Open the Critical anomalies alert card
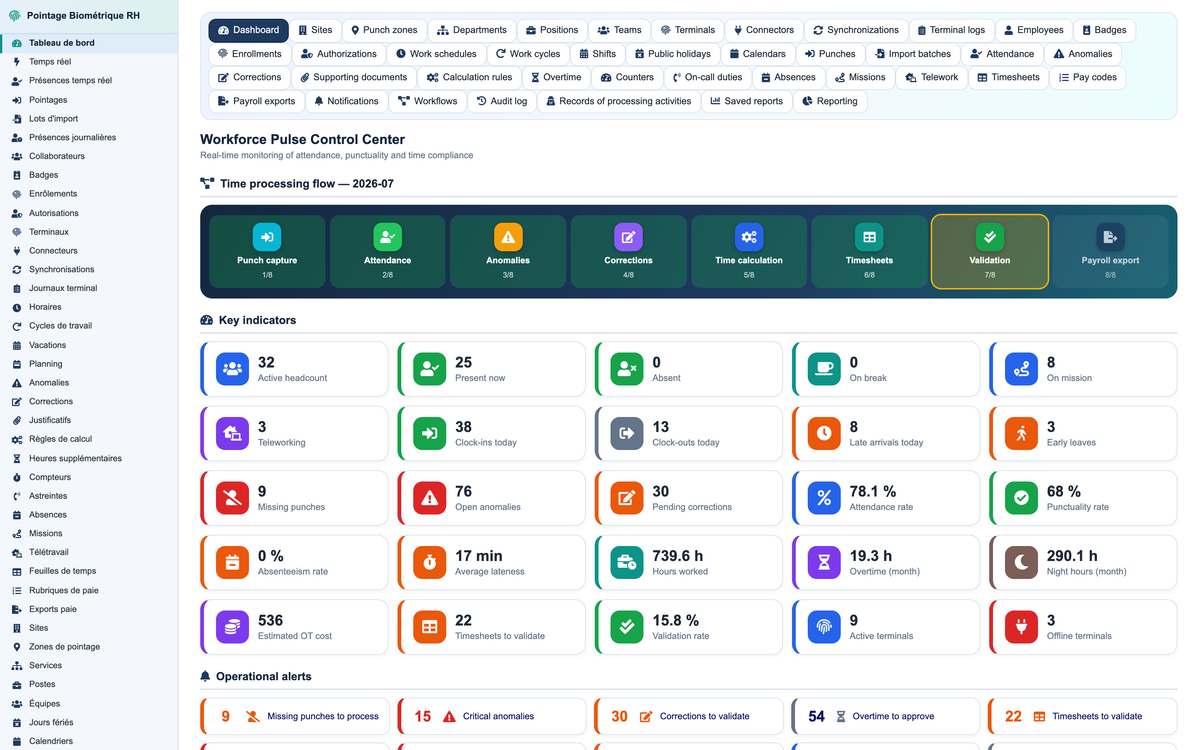The width and height of the screenshot is (1200, 750). coord(490,716)
